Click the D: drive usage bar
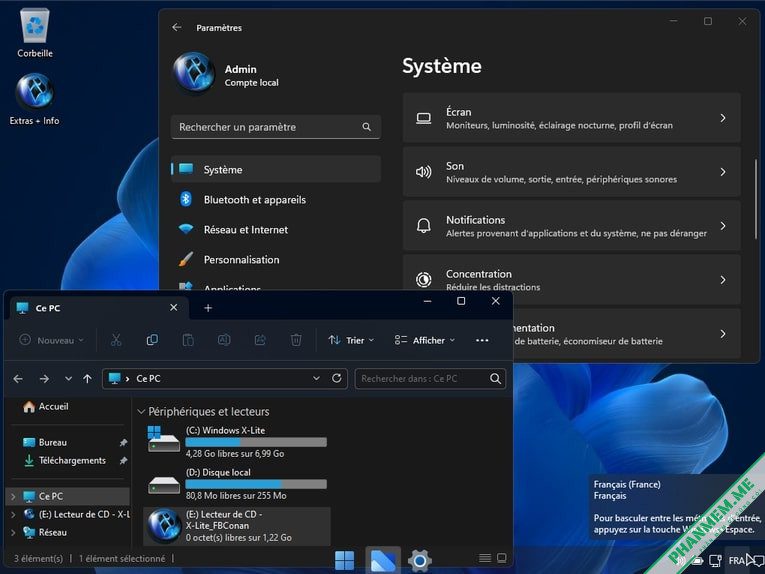This screenshot has height=574, width=765. (256, 484)
